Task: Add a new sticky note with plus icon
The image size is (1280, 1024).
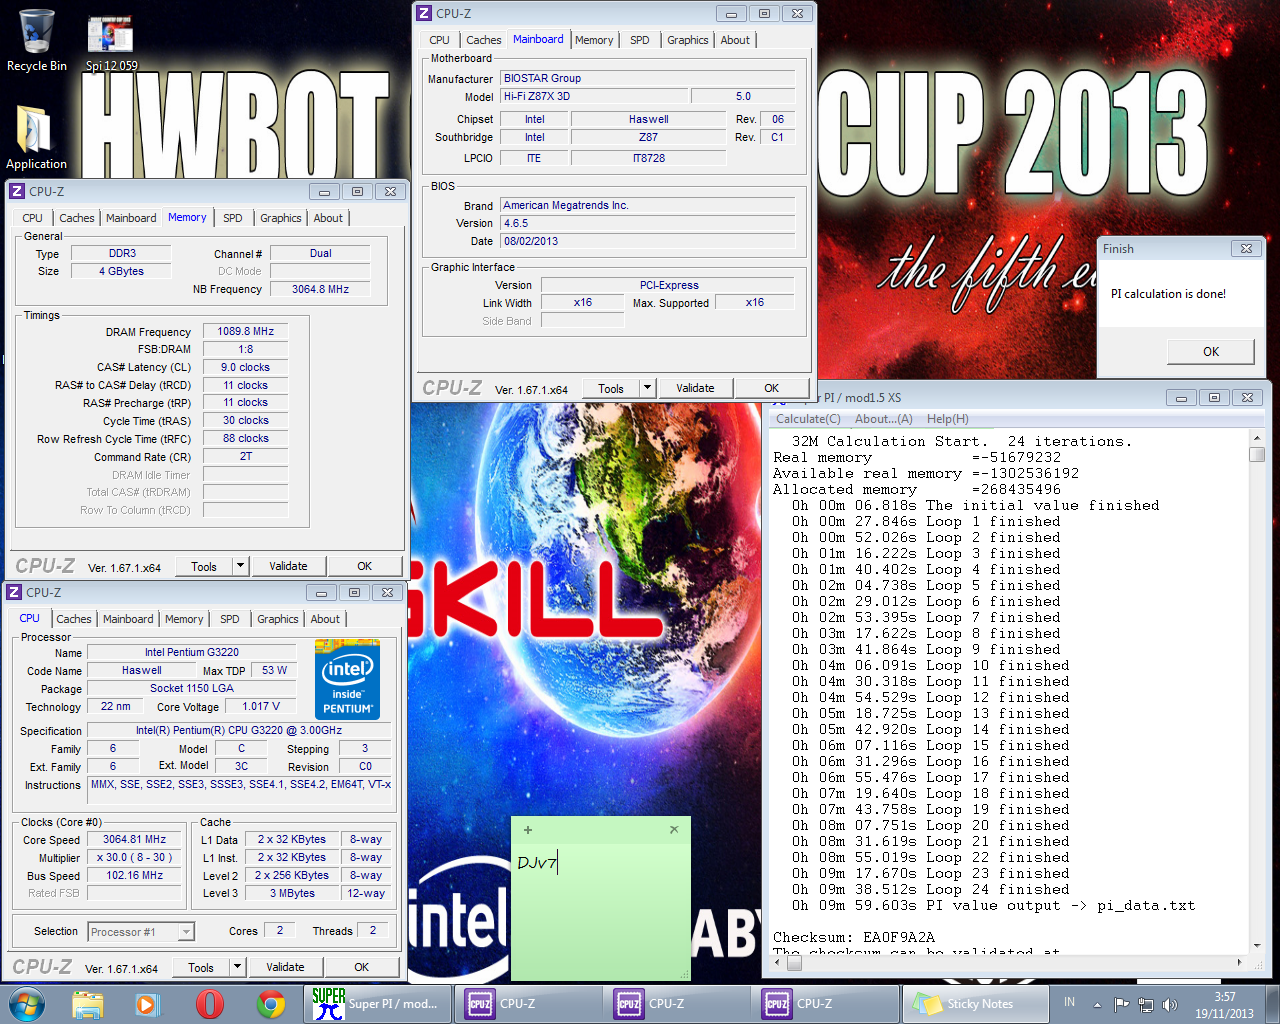Action: click(528, 830)
